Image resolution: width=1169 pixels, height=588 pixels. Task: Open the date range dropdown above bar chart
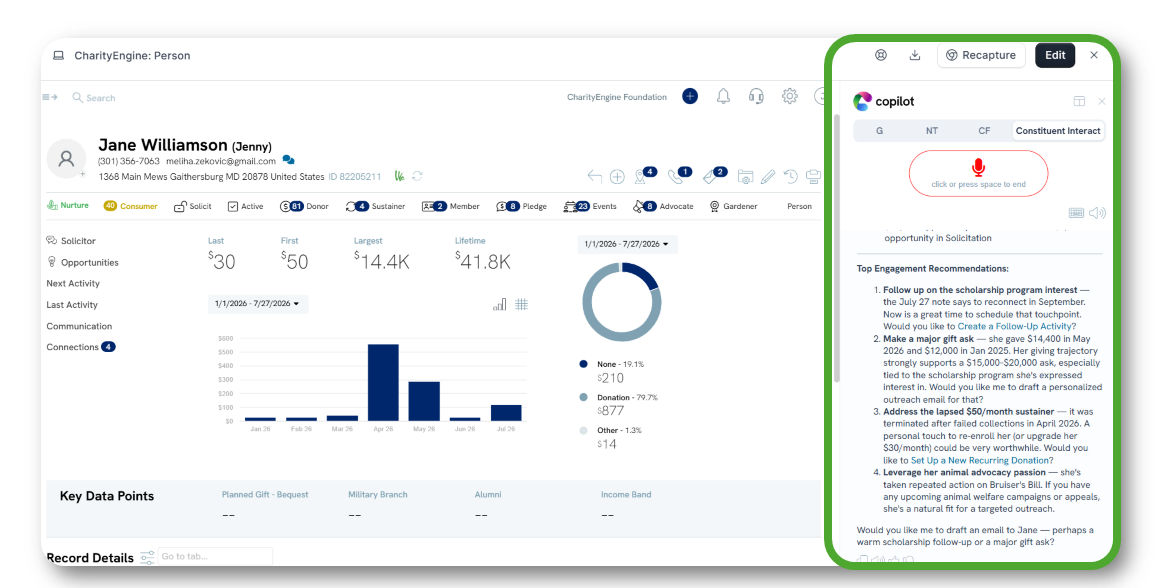coord(257,304)
